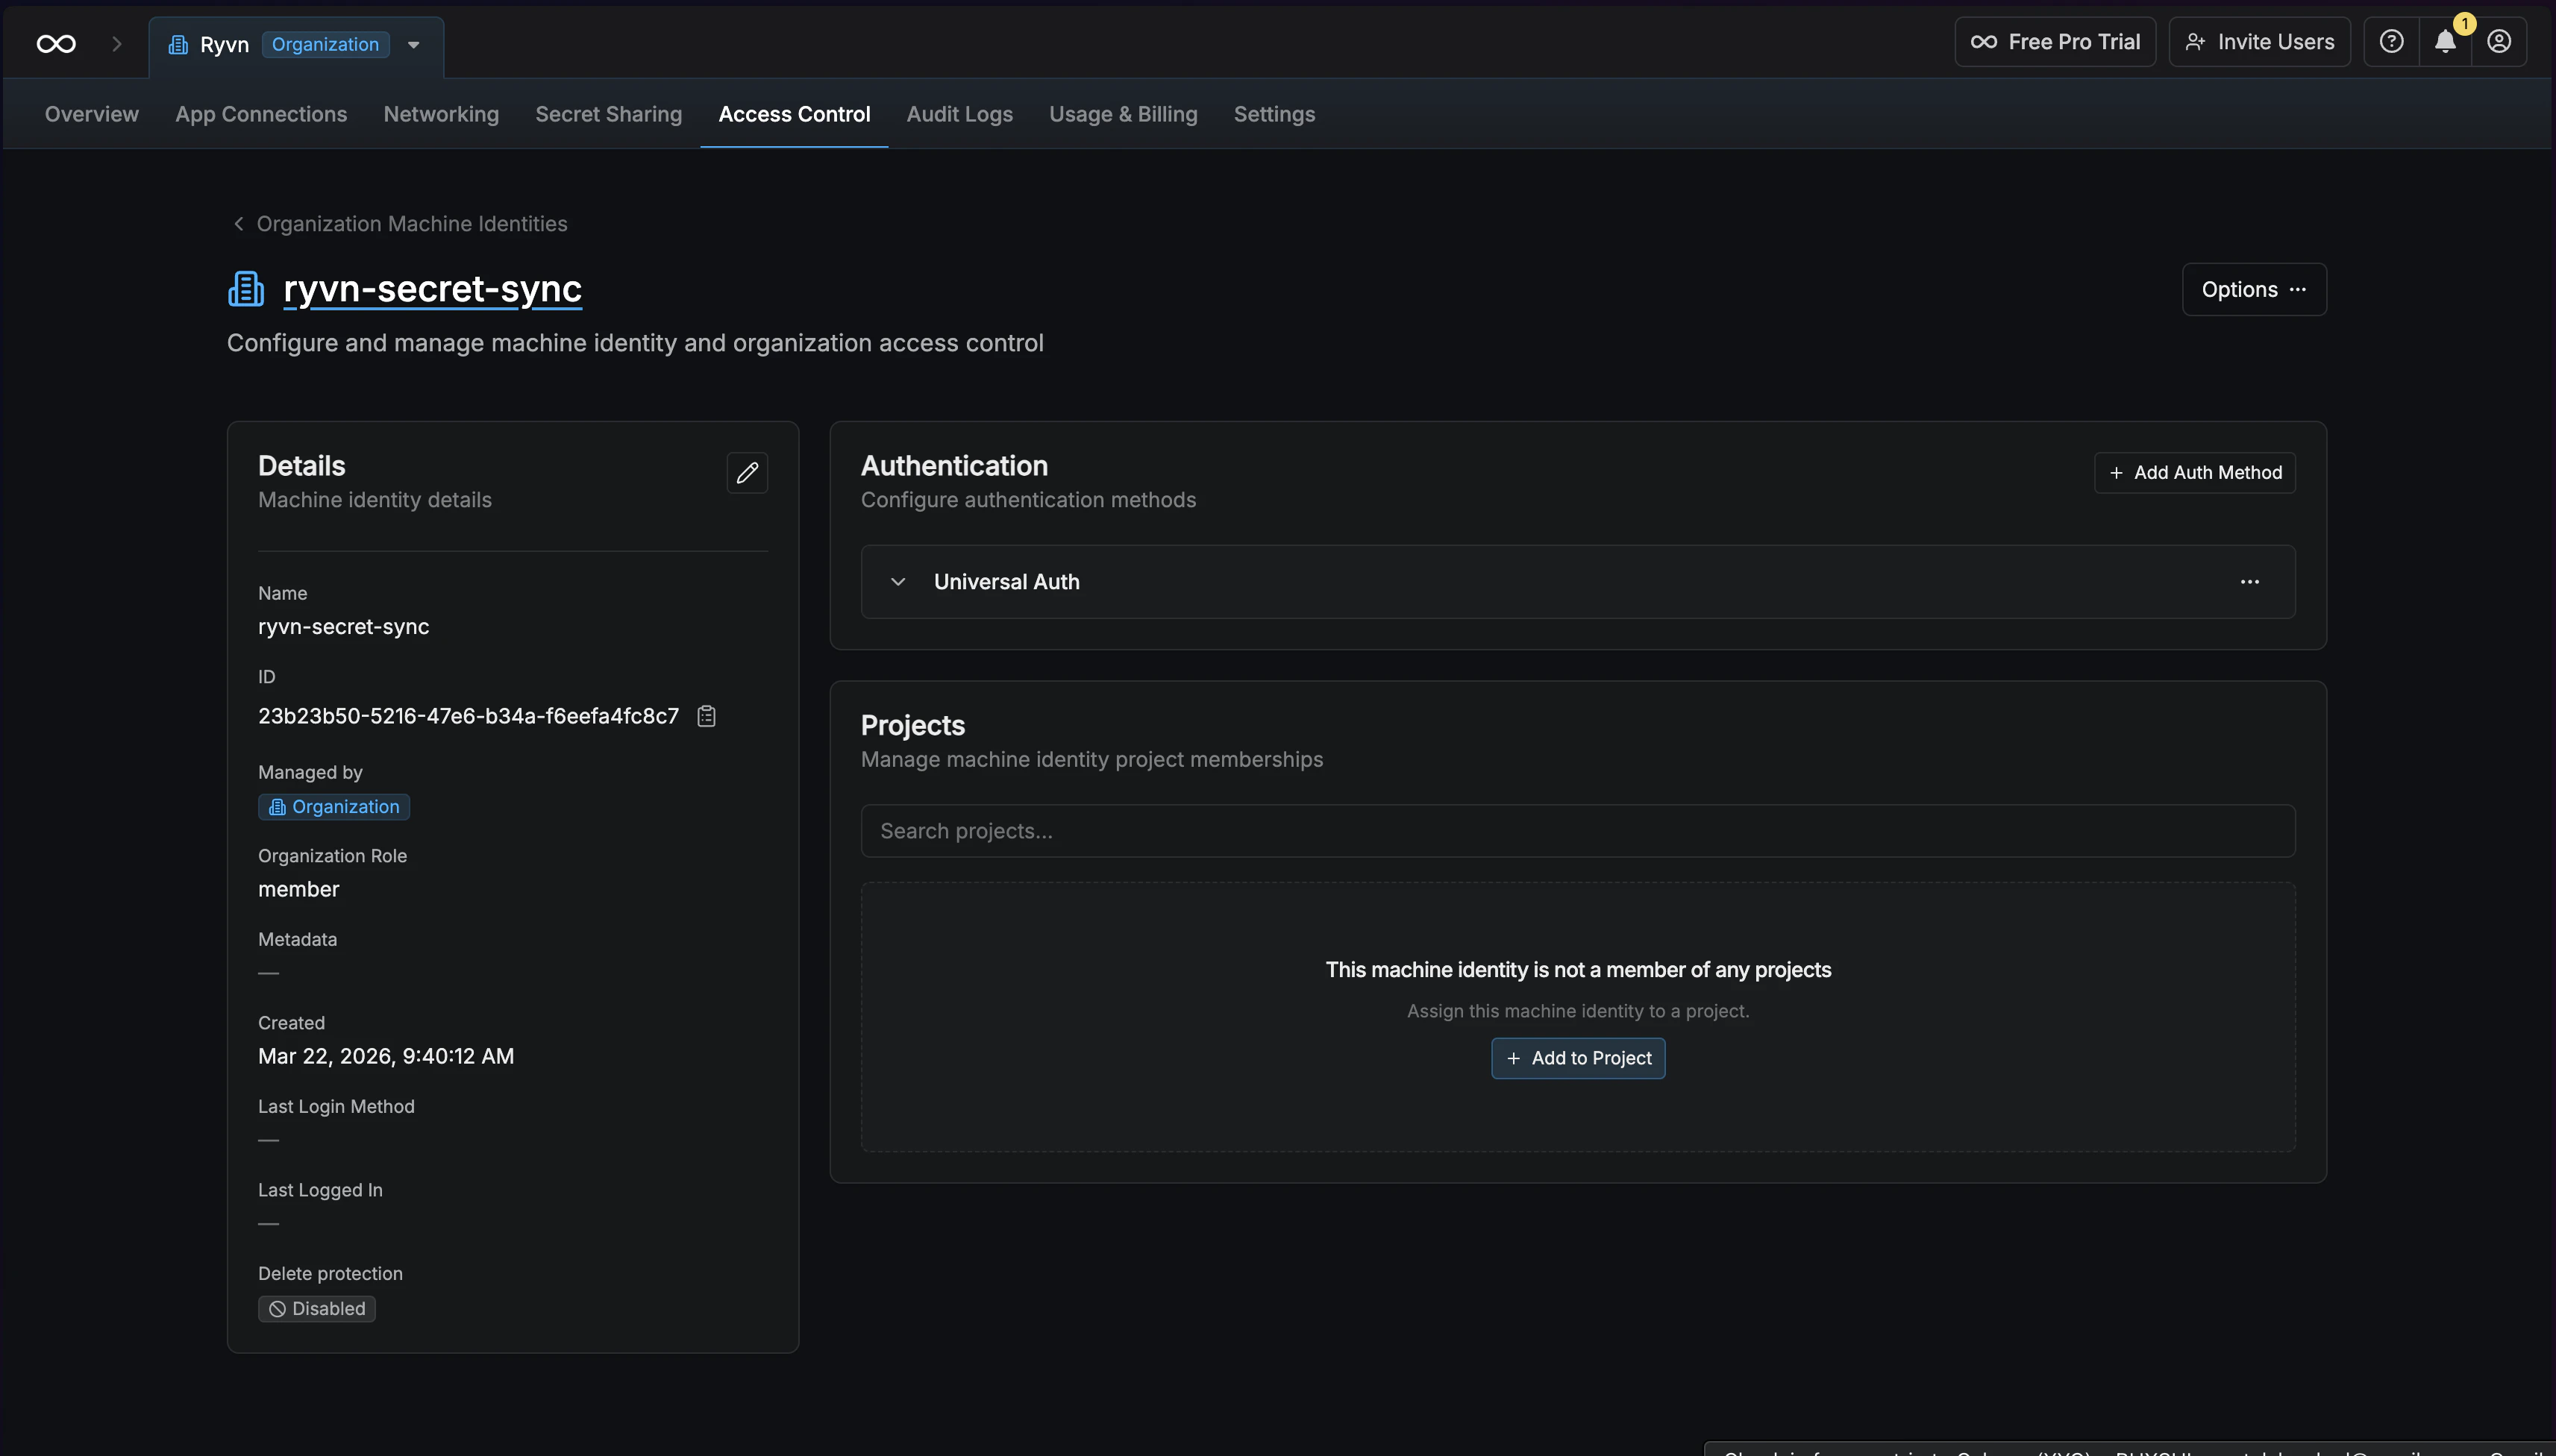Switch to the Audit Logs tab
2556x1456 pixels.
click(958, 114)
